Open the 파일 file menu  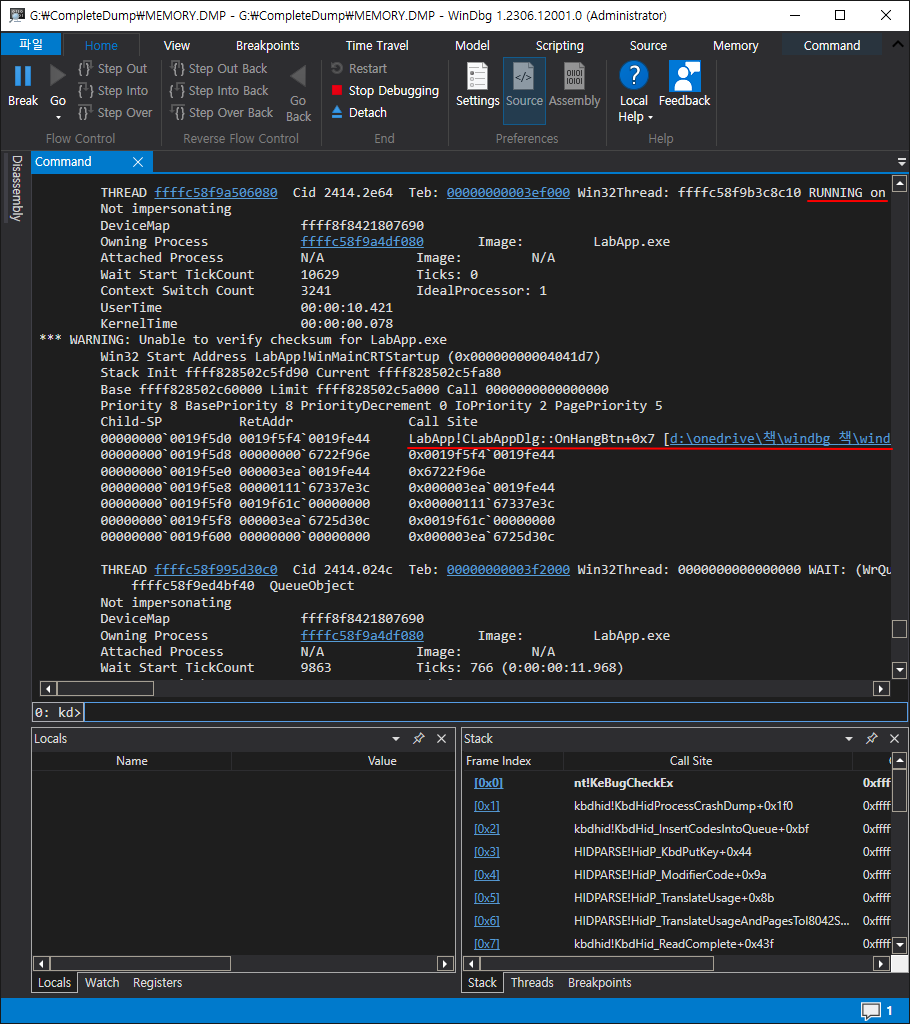coord(31,44)
